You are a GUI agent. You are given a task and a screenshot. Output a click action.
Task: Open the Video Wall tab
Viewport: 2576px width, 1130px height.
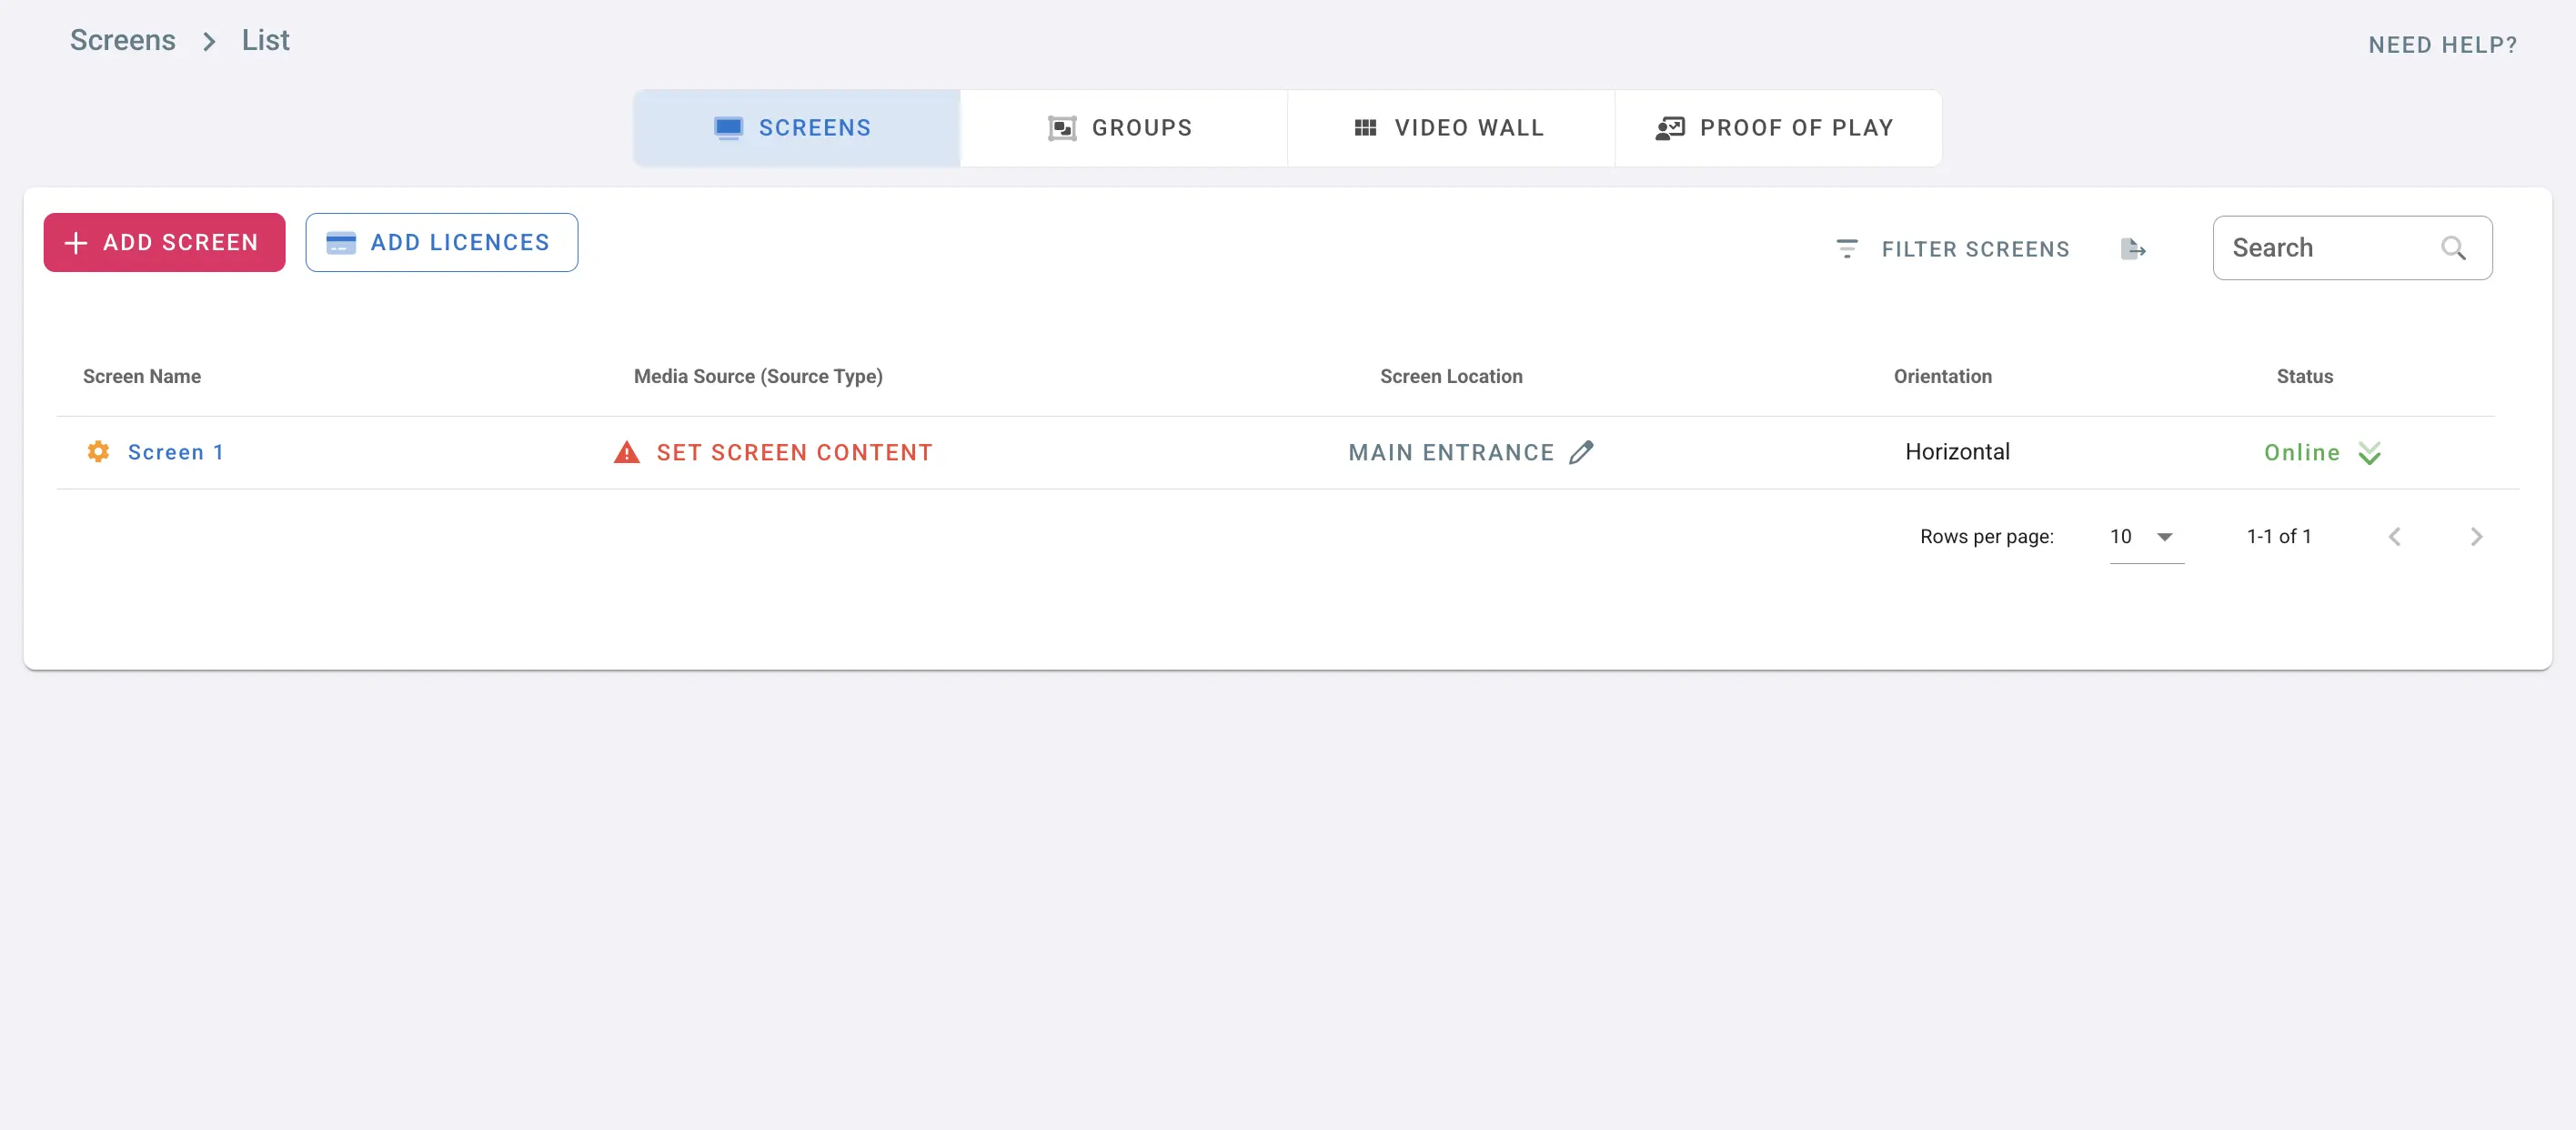(1450, 128)
